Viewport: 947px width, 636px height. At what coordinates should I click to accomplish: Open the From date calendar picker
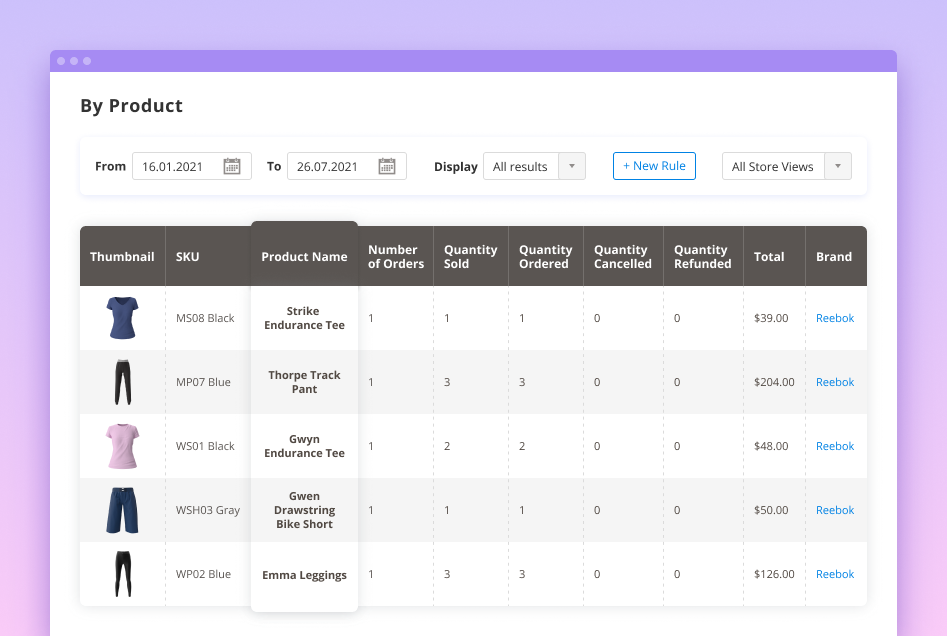(x=235, y=166)
